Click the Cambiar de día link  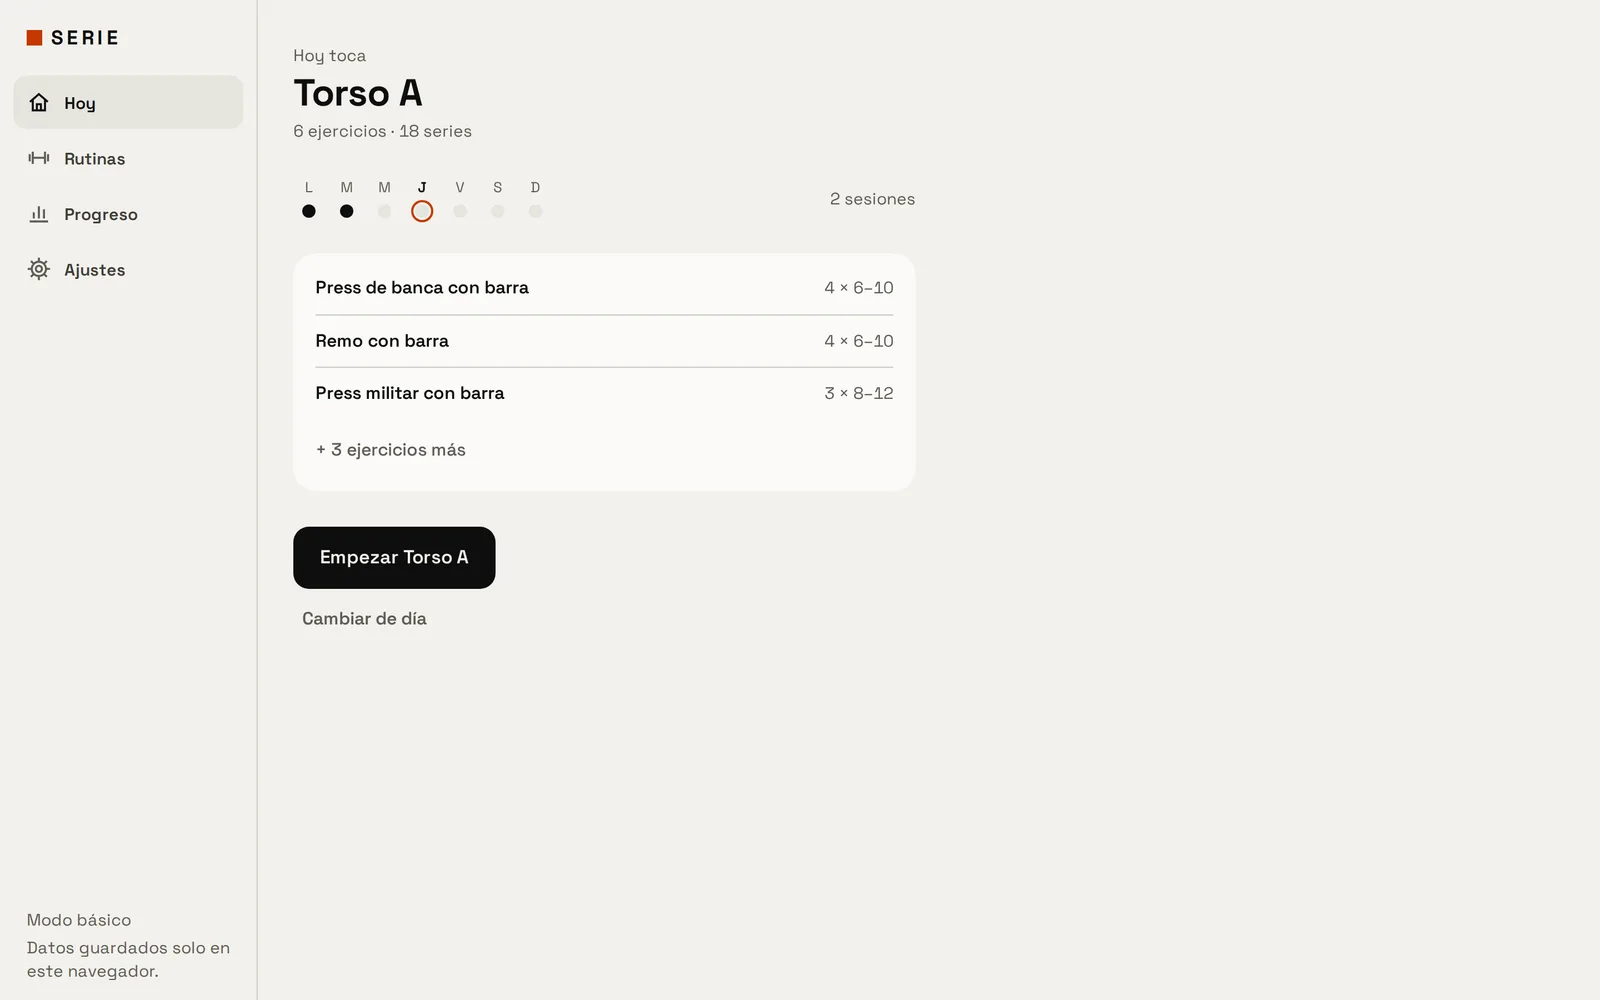point(364,619)
